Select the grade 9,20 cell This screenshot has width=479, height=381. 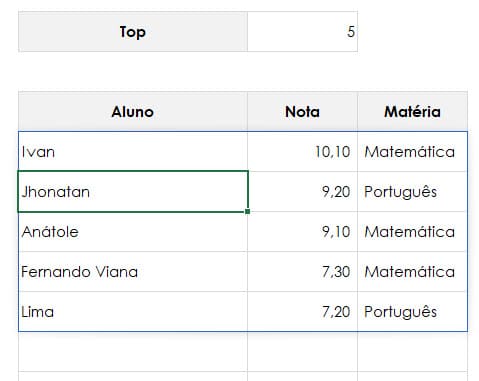pyautogui.click(x=302, y=192)
